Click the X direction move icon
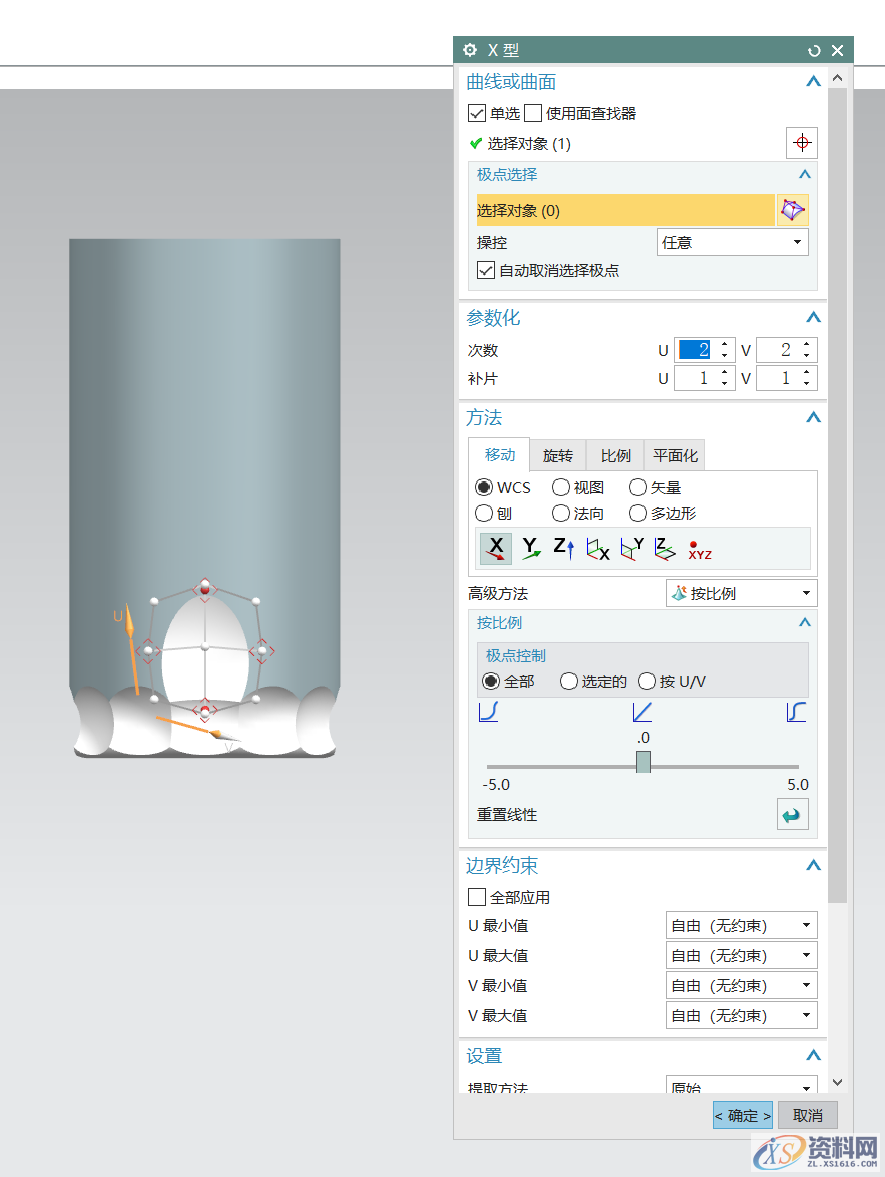The image size is (885, 1177). pyautogui.click(x=496, y=548)
